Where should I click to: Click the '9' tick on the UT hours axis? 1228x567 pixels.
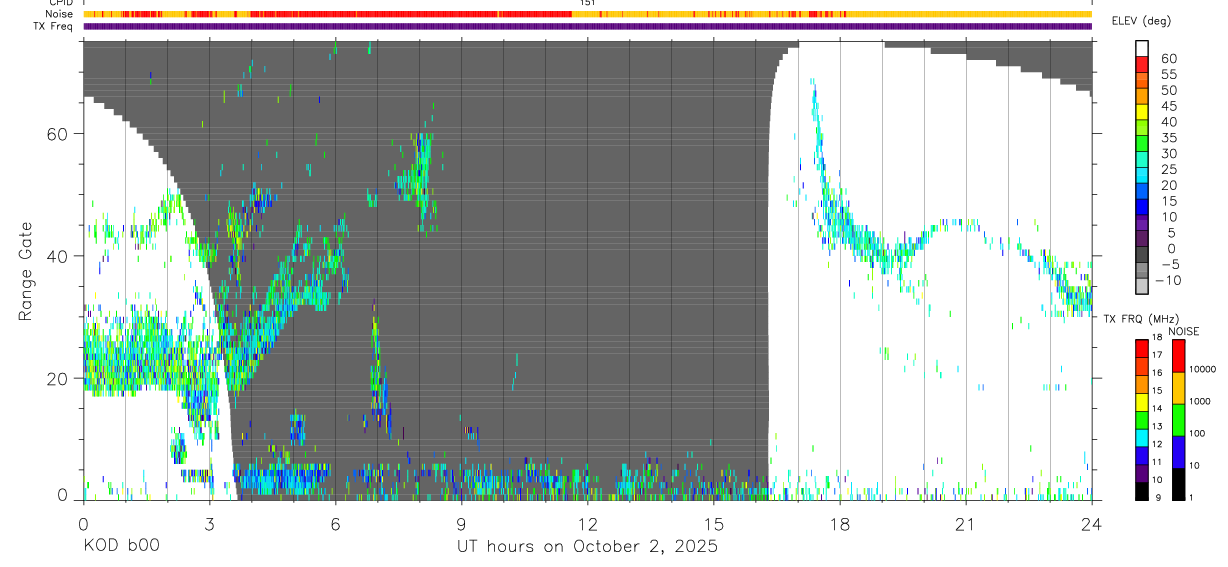click(x=461, y=524)
